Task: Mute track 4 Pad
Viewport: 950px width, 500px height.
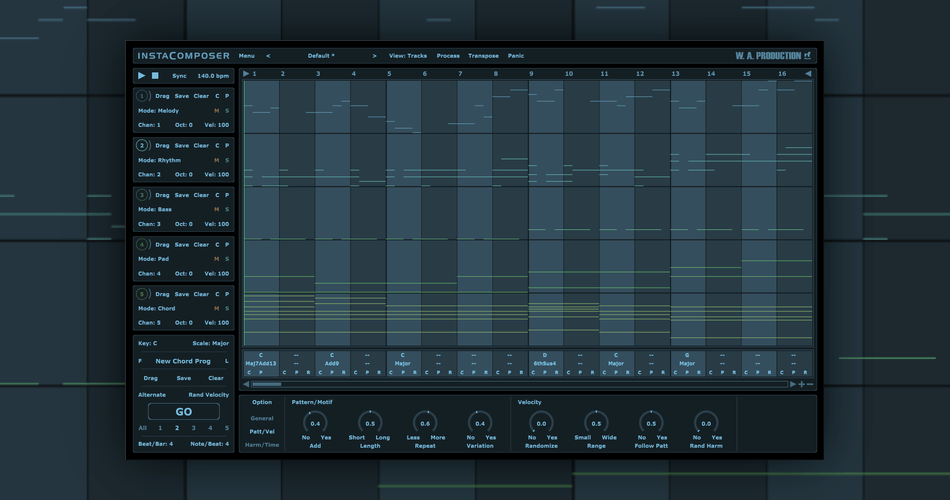Action: (216, 259)
